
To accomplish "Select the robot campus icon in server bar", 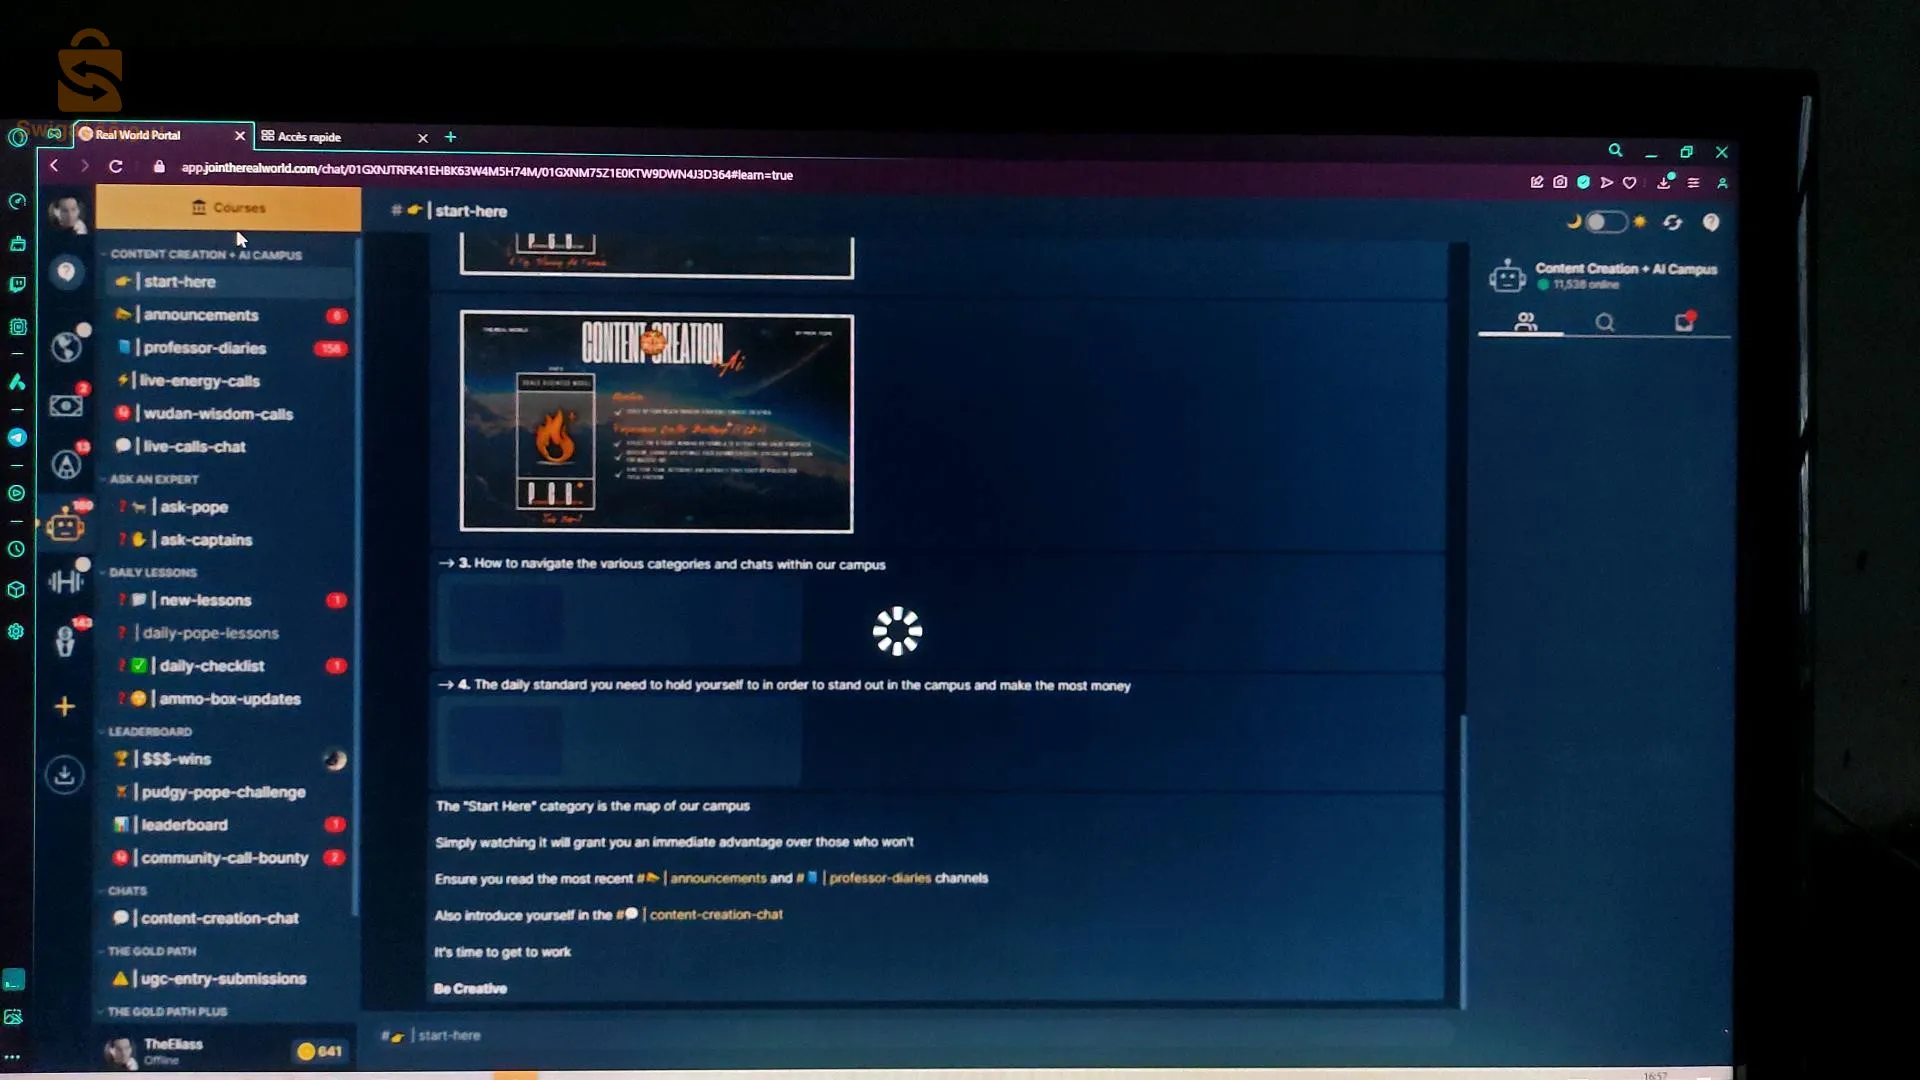I will (66, 525).
